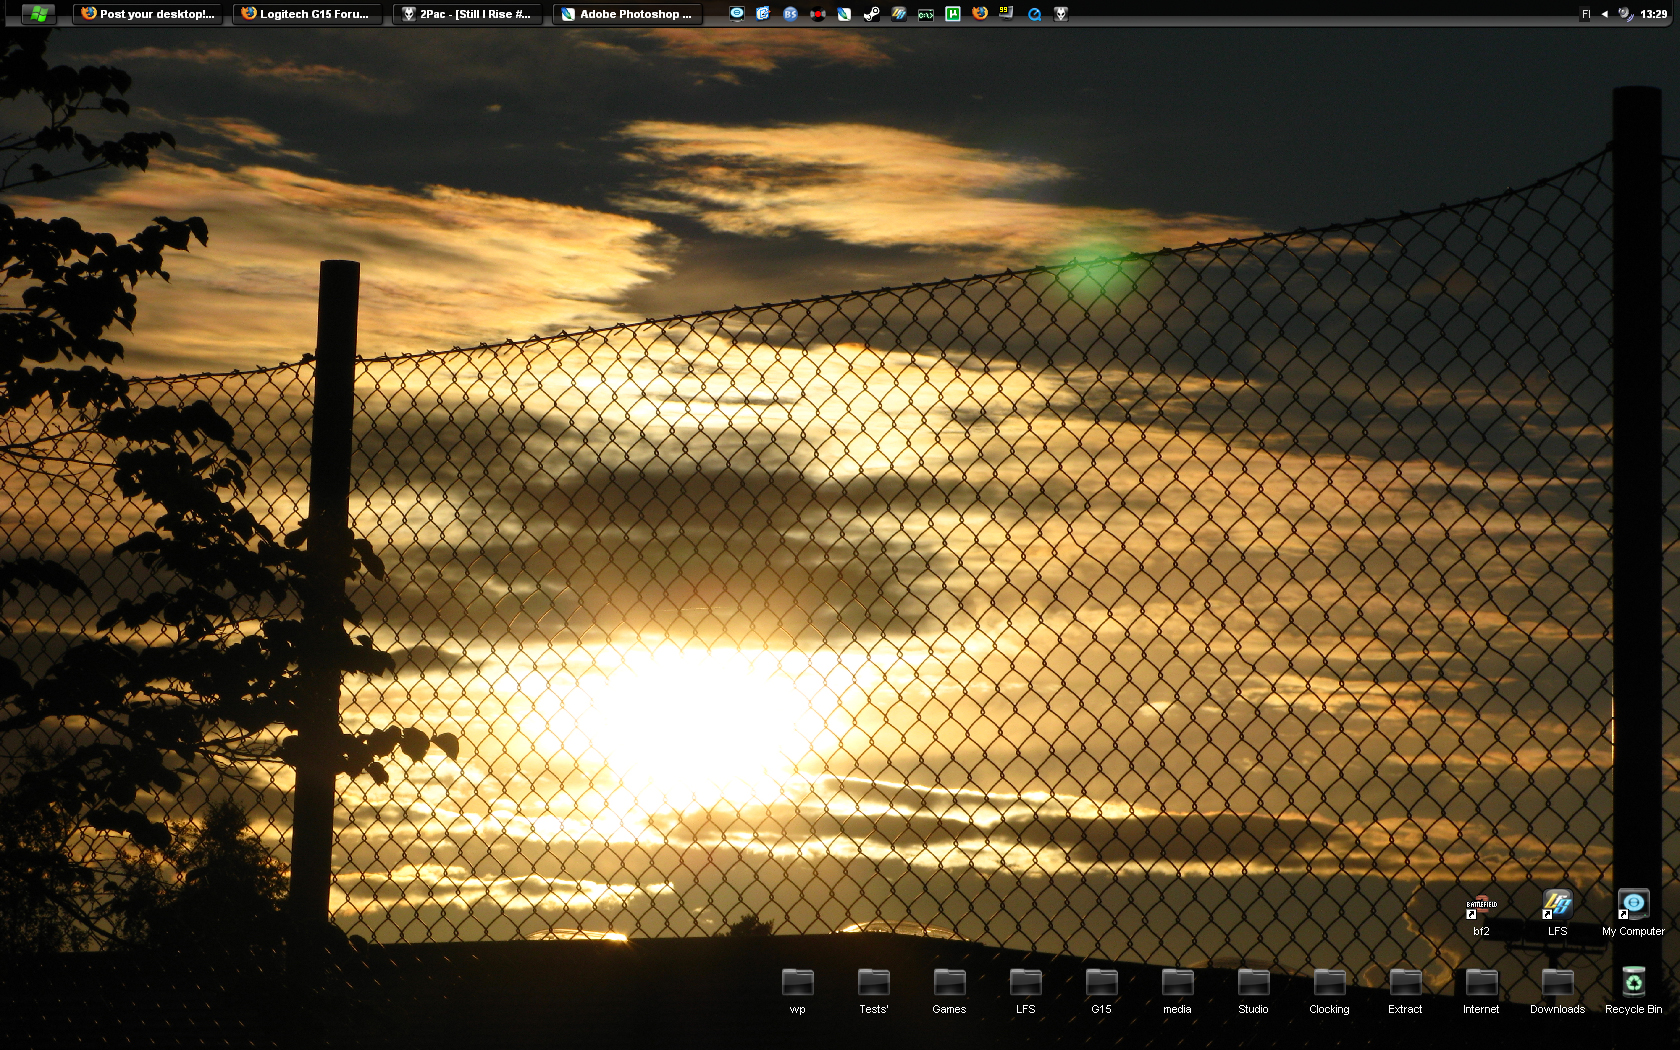Viewport: 1680px width, 1050px height.
Task: Select the Recycle Bin desktop icon
Action: (1634, 991)
